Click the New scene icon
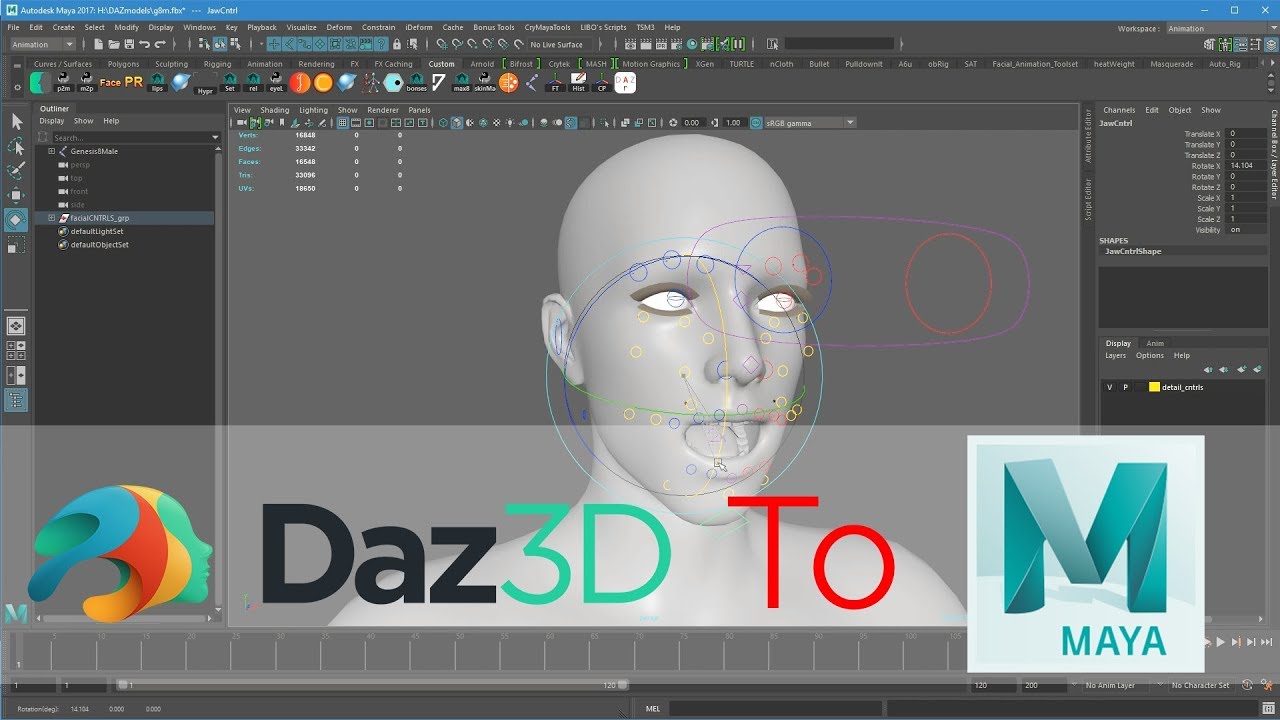Screen dimensions: 1280x720 tap(99, 44)
